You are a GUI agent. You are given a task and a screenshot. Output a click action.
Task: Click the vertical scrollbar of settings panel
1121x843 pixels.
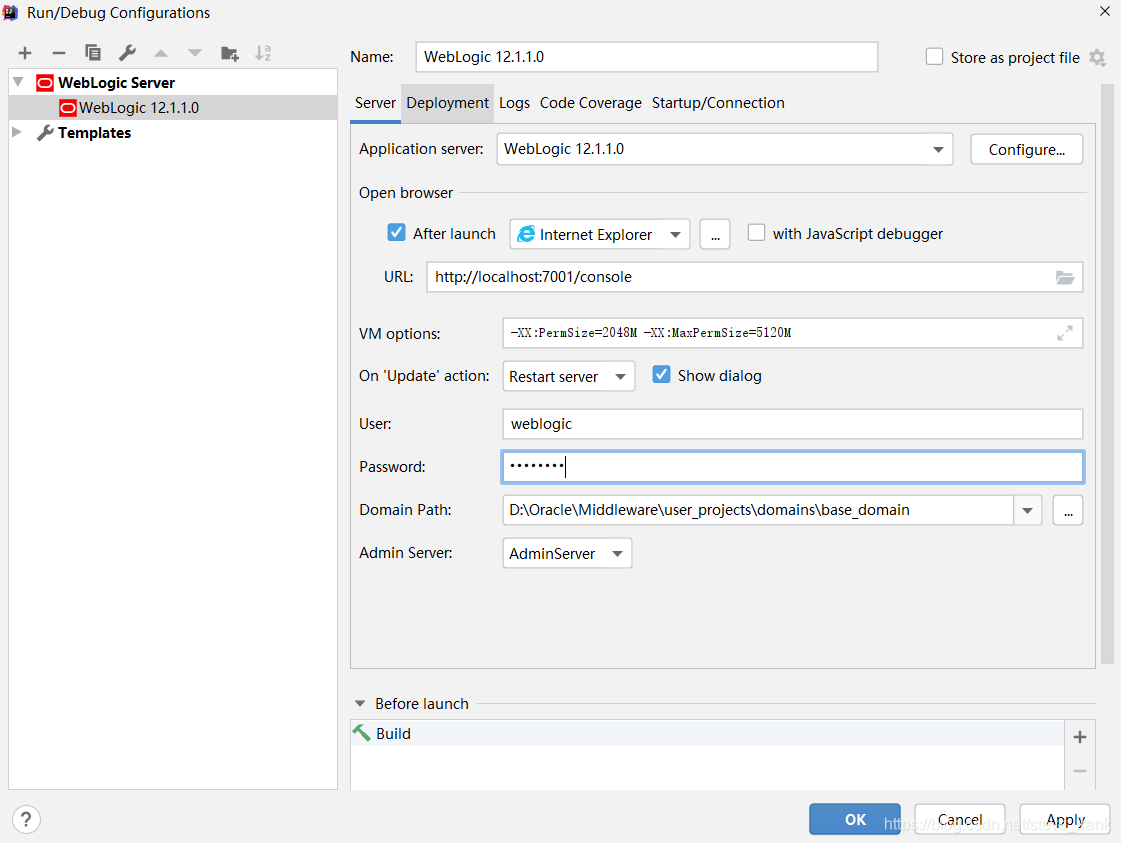[x=1107, y=375]
